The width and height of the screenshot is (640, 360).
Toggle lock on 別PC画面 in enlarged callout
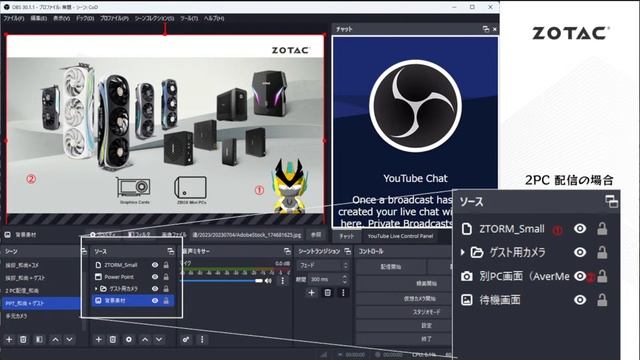[602, 276]
